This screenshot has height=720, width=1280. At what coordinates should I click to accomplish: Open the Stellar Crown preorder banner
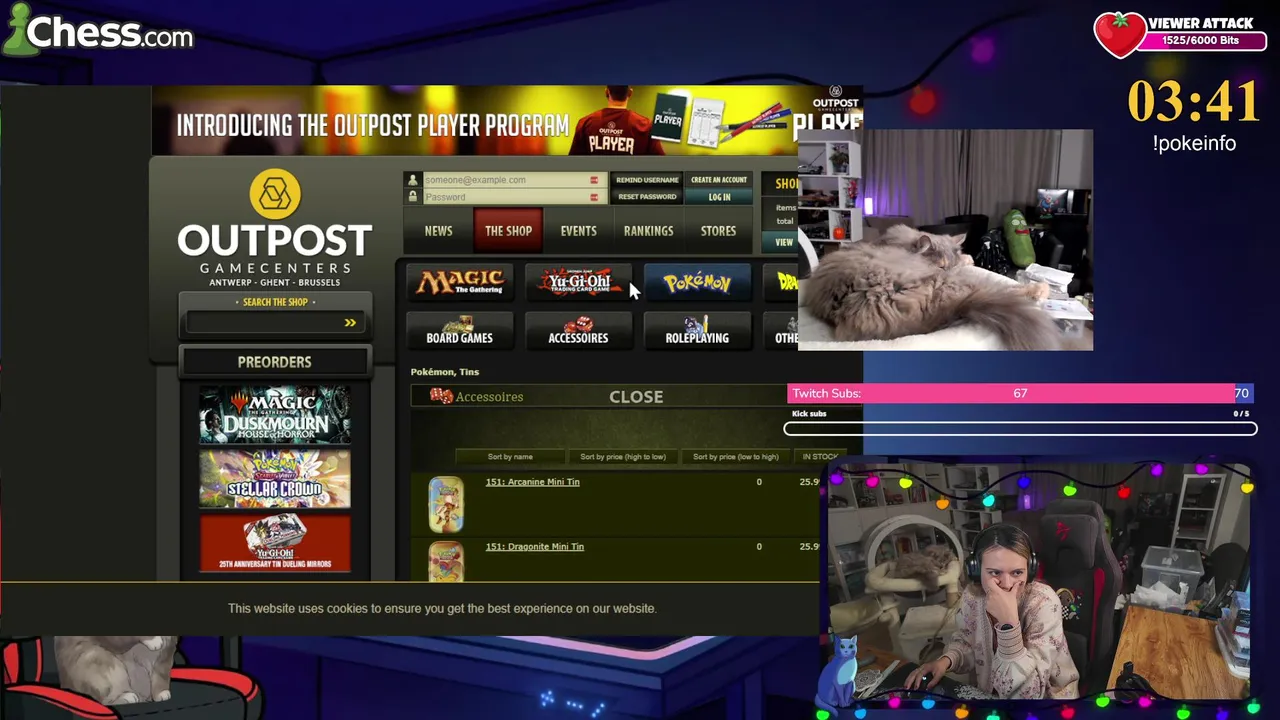click(x=275, y=479)
